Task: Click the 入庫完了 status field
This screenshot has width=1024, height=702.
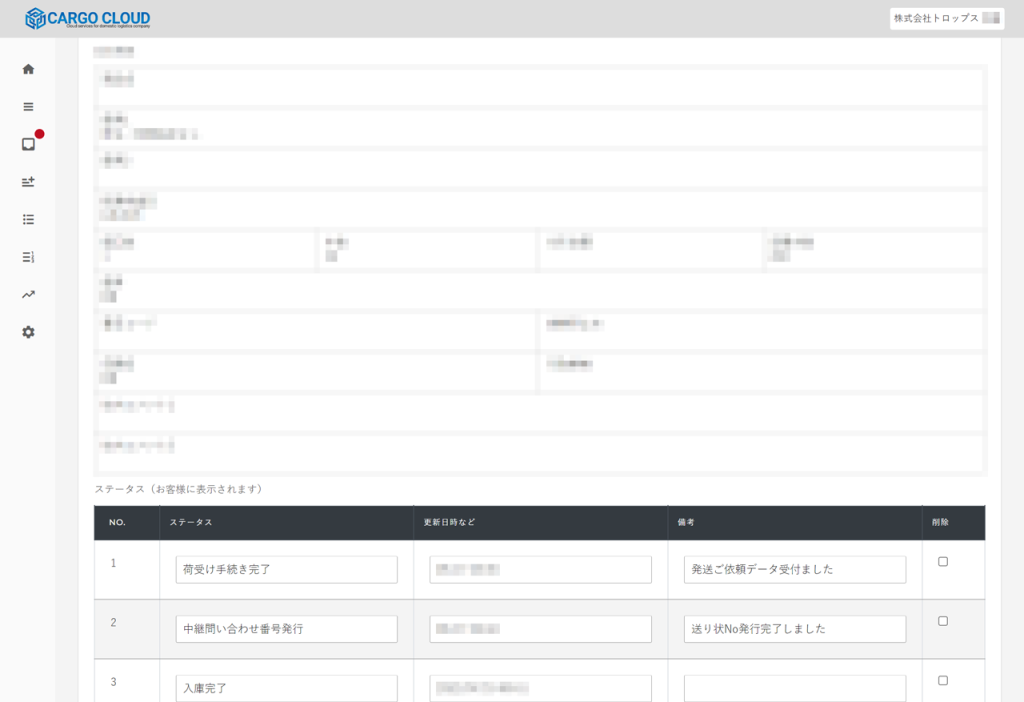Action: [x=286, y=688]
